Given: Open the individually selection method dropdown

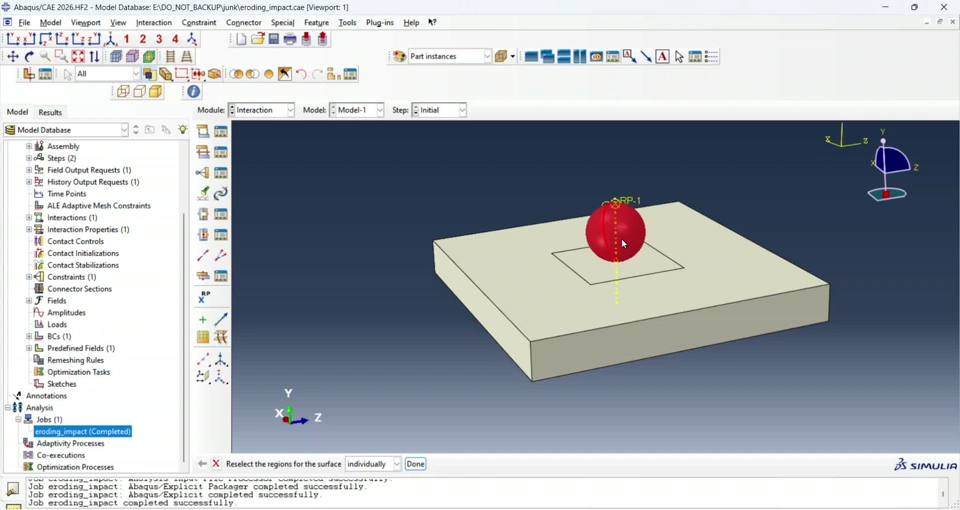Looking at the screenshot, I should (x=373, y=464).
